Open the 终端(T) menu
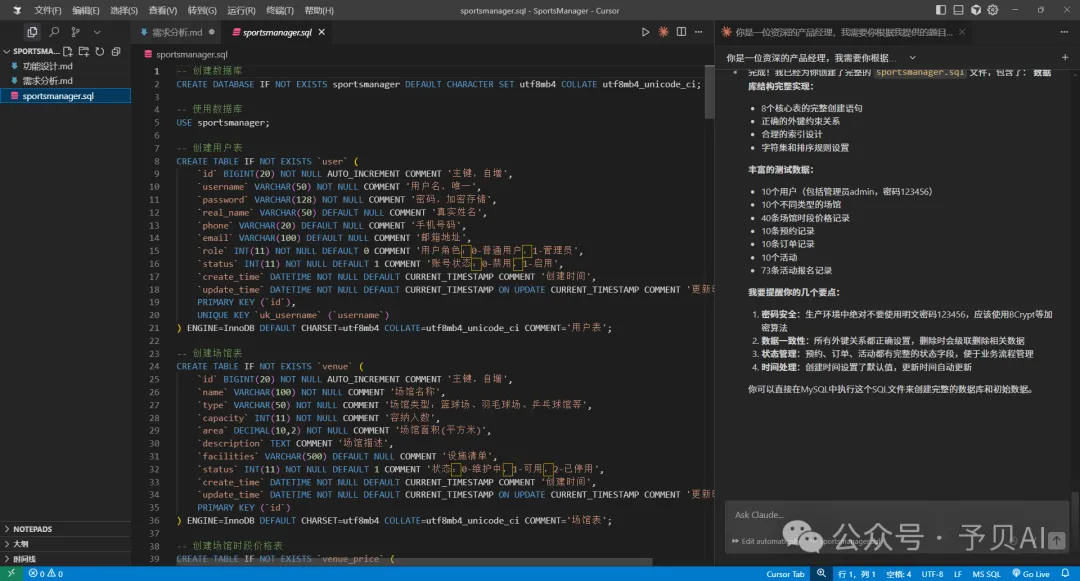 280,10
